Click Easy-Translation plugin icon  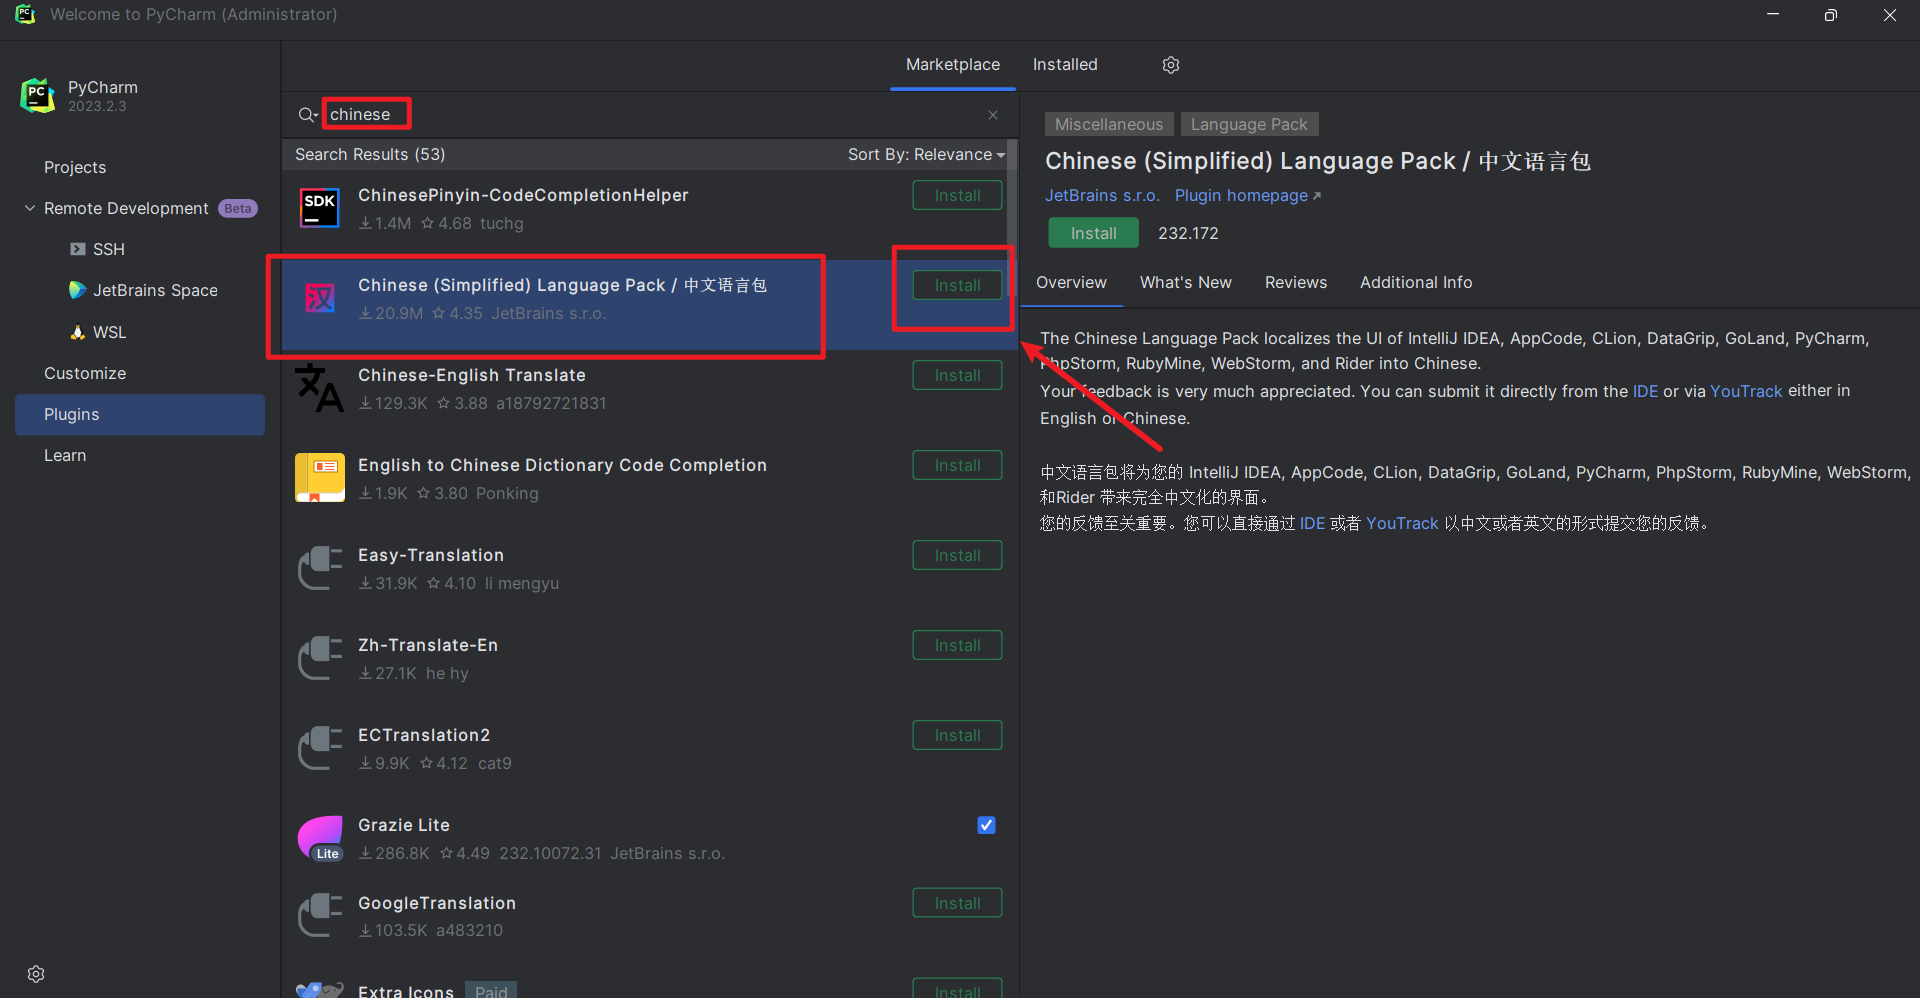(320, 568)
